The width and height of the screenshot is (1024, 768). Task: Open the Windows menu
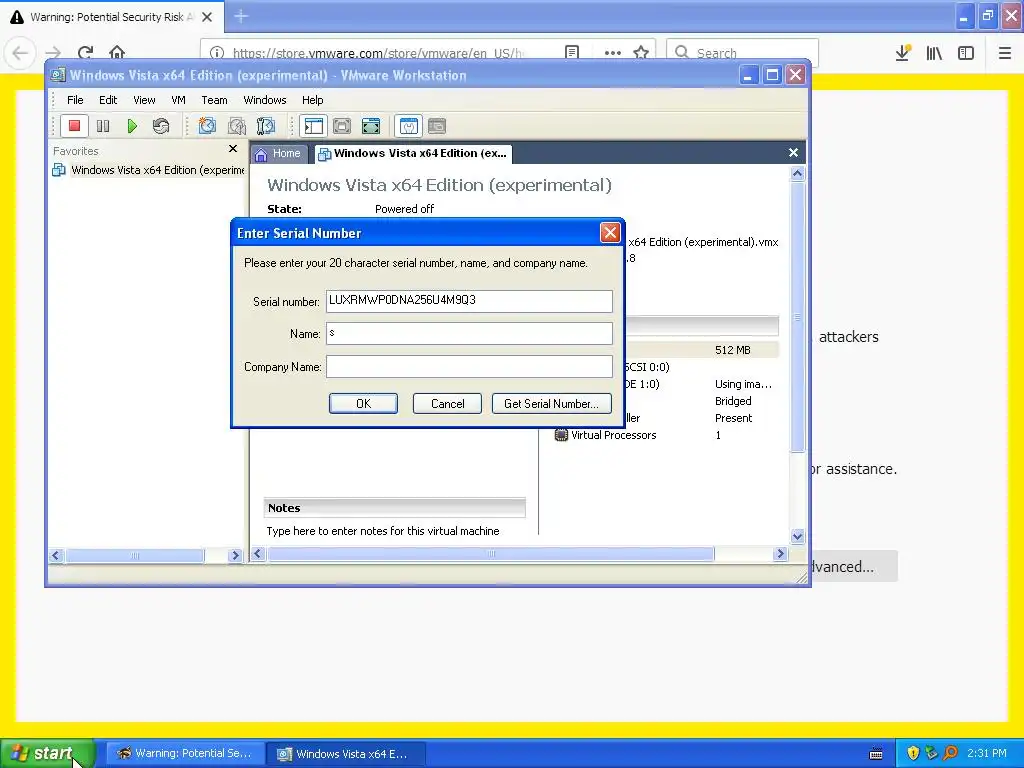pyautogui.click(x=264, y=100)
